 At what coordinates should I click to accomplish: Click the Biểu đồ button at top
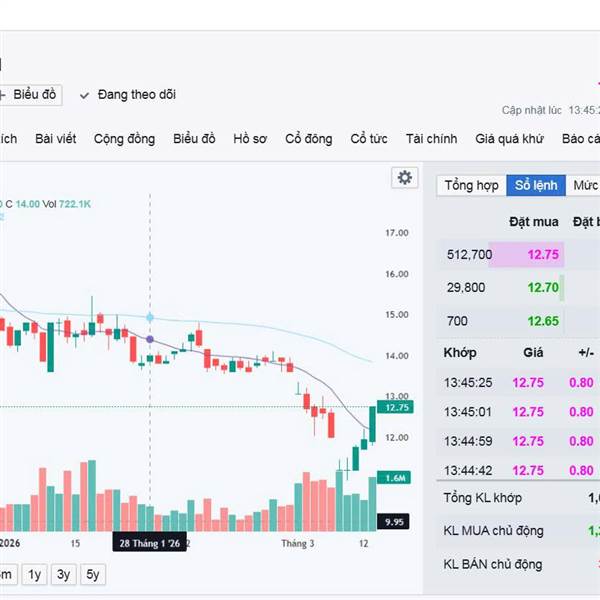31,95
